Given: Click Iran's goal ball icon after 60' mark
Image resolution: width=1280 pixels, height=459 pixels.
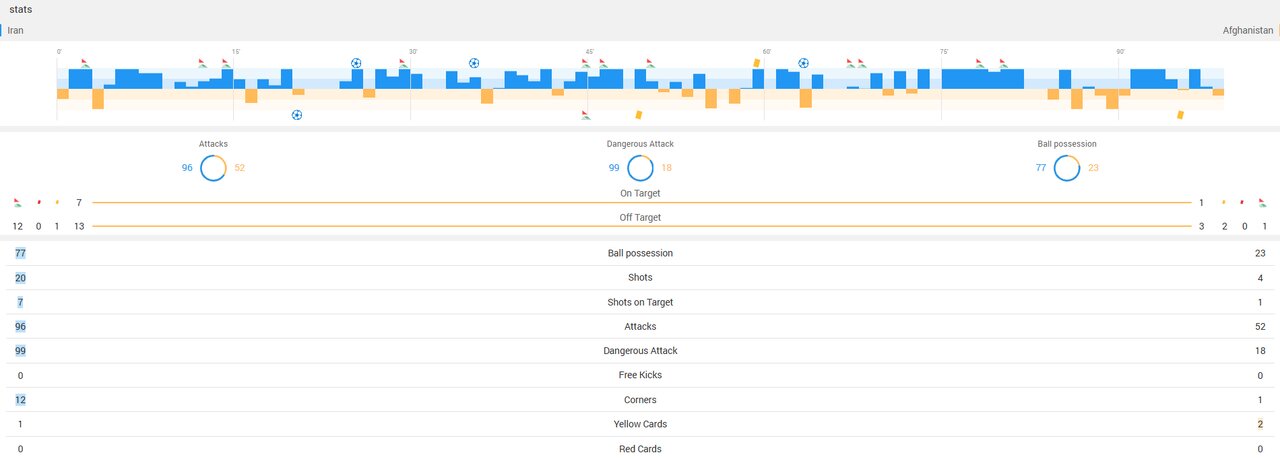Looking at the screenshot, I should tap(803, 63).
